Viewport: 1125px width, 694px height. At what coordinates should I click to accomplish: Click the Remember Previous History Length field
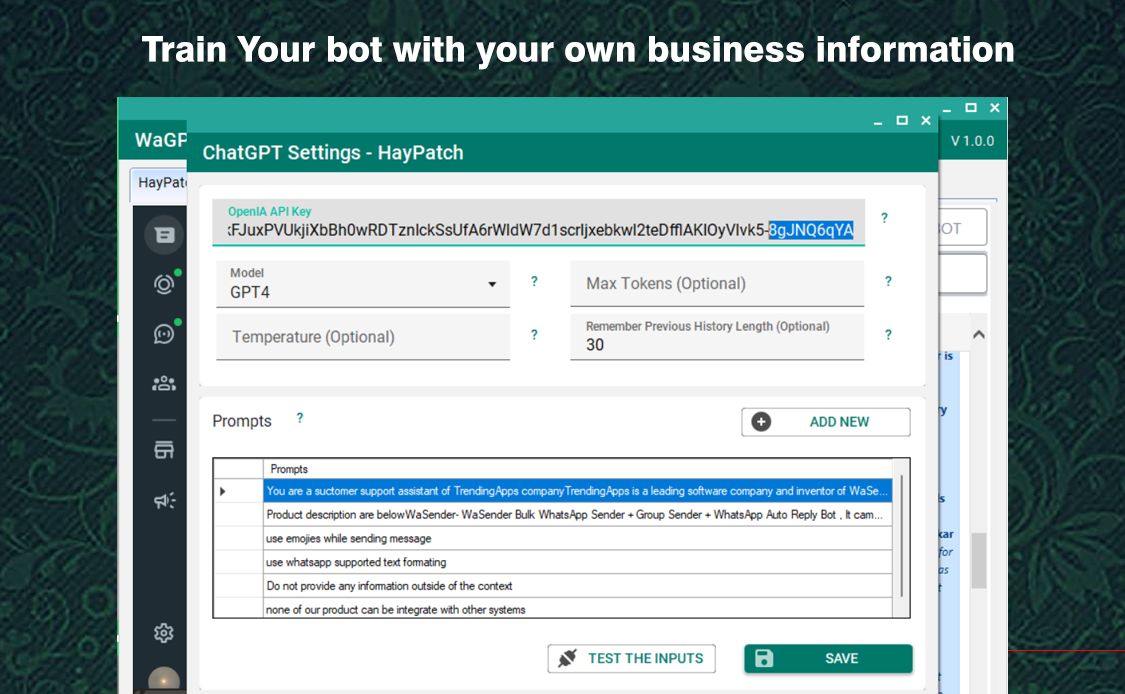[x=717, y=337]
